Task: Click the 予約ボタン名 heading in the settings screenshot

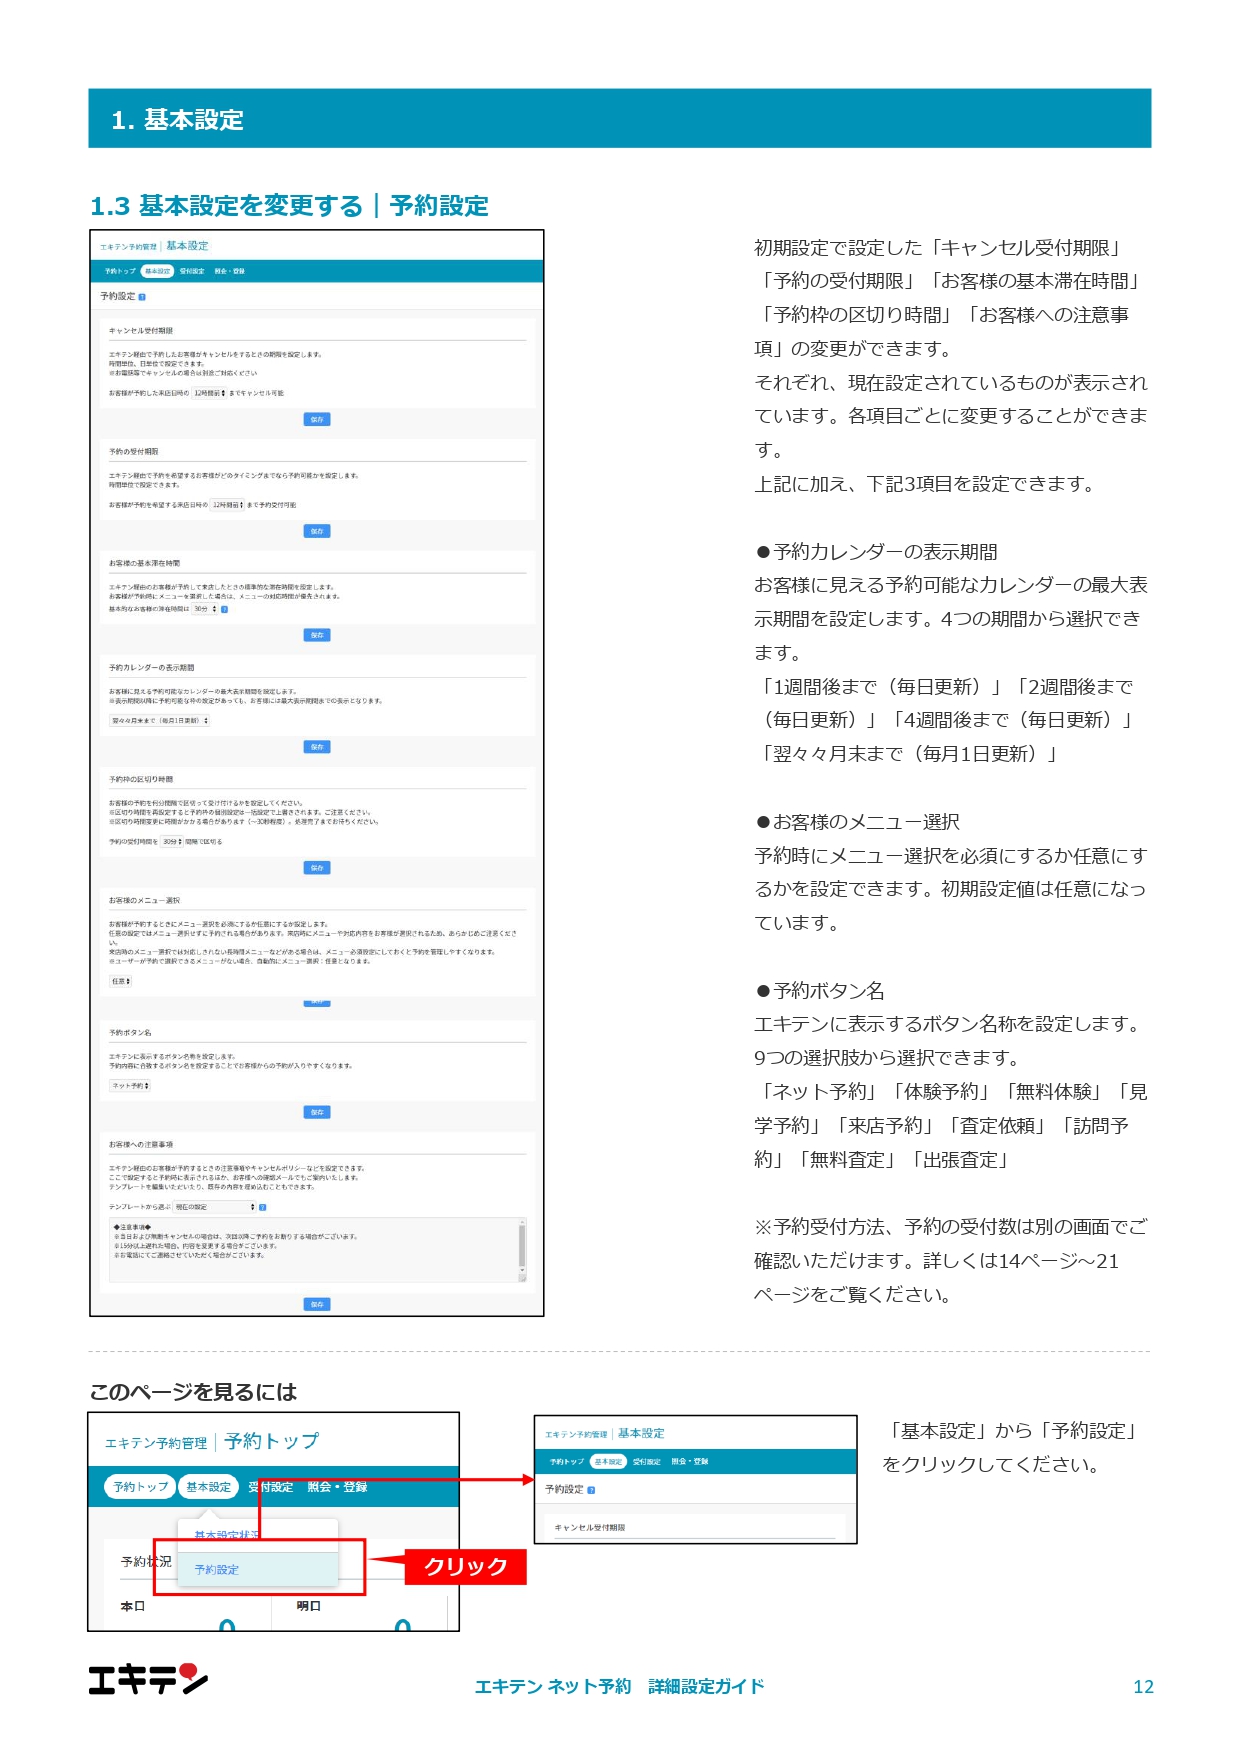Action: click(x=130, y=1033)
